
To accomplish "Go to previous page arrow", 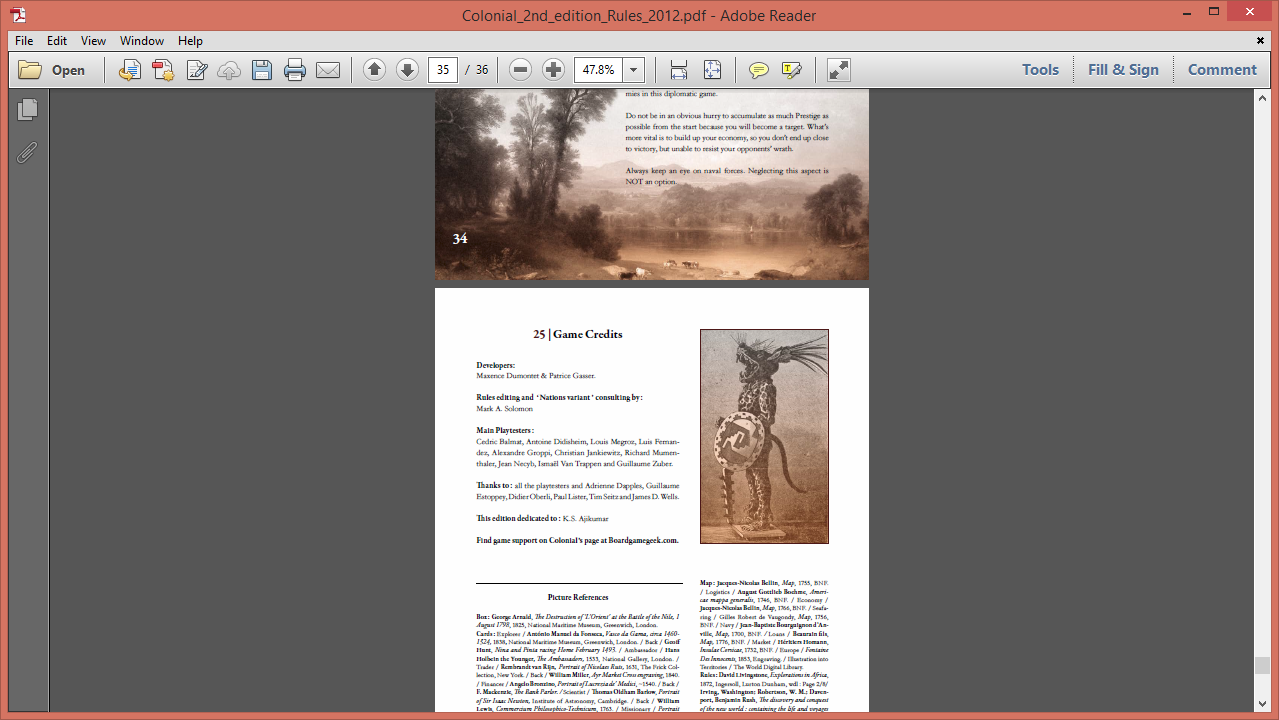I will 374,70.
